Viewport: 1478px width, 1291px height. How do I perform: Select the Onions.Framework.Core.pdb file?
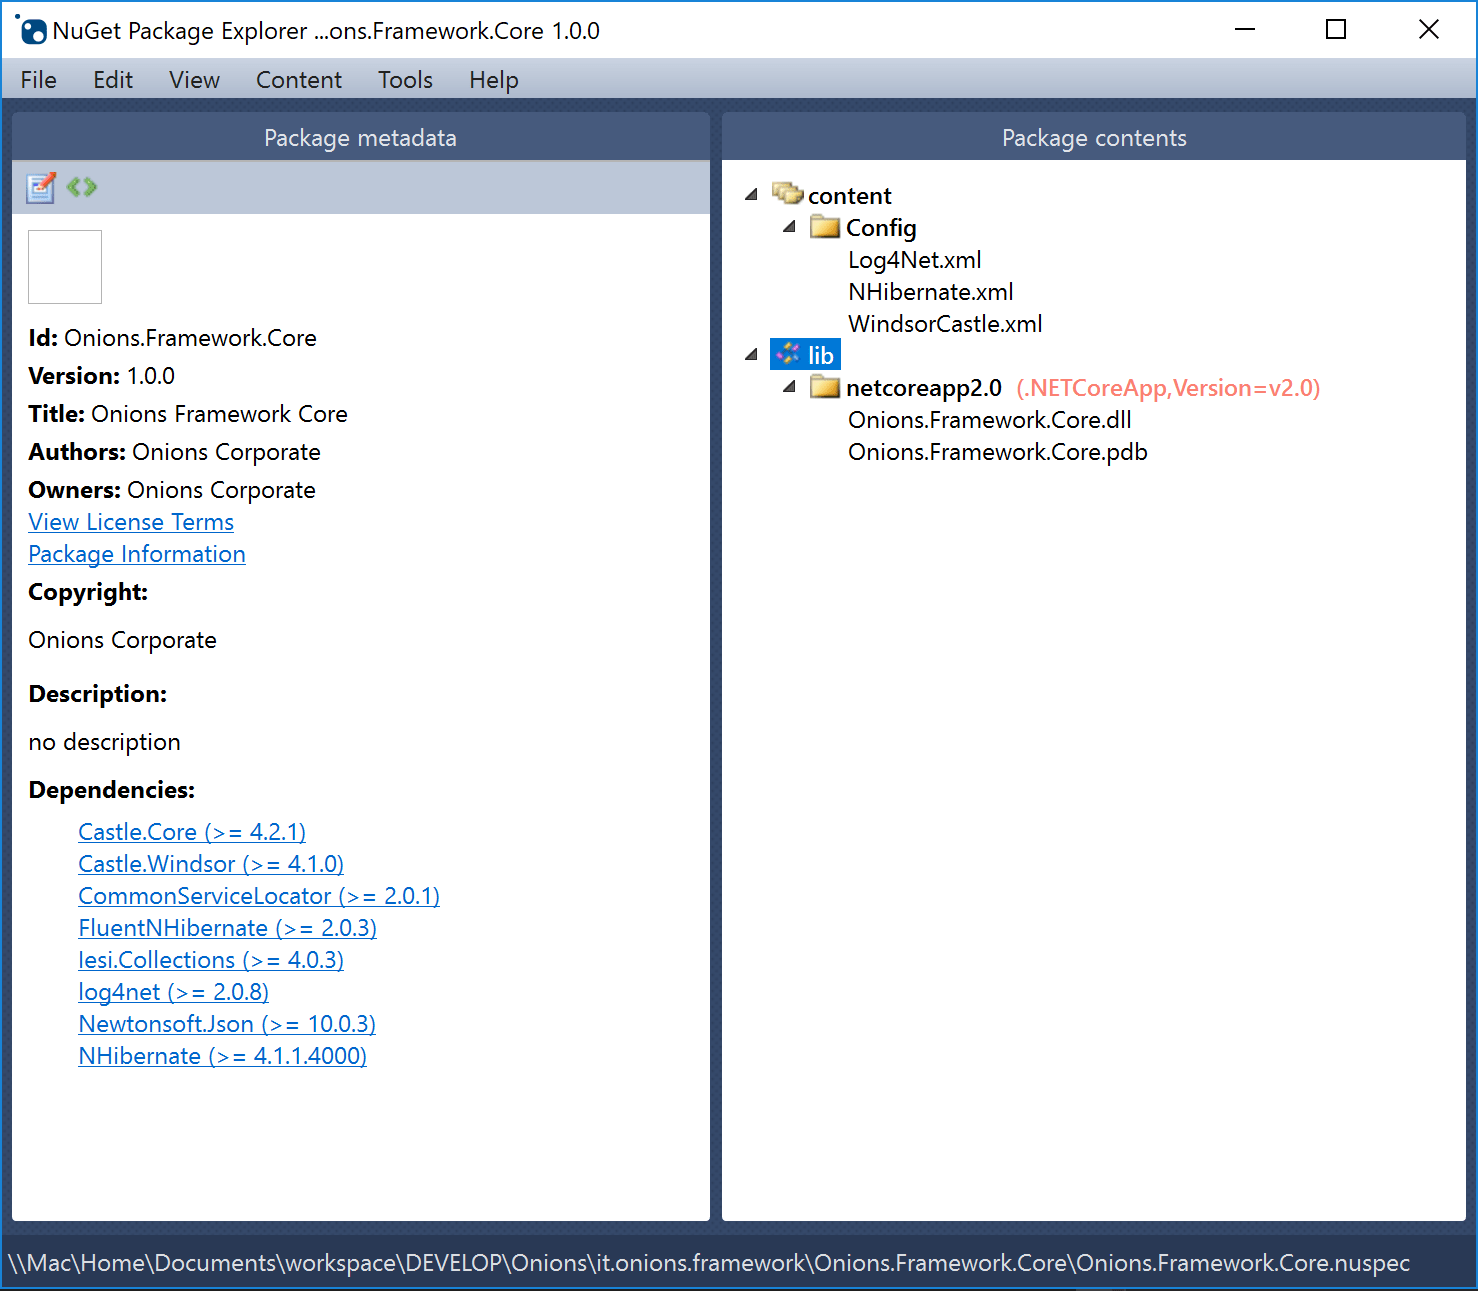point(998,452)
